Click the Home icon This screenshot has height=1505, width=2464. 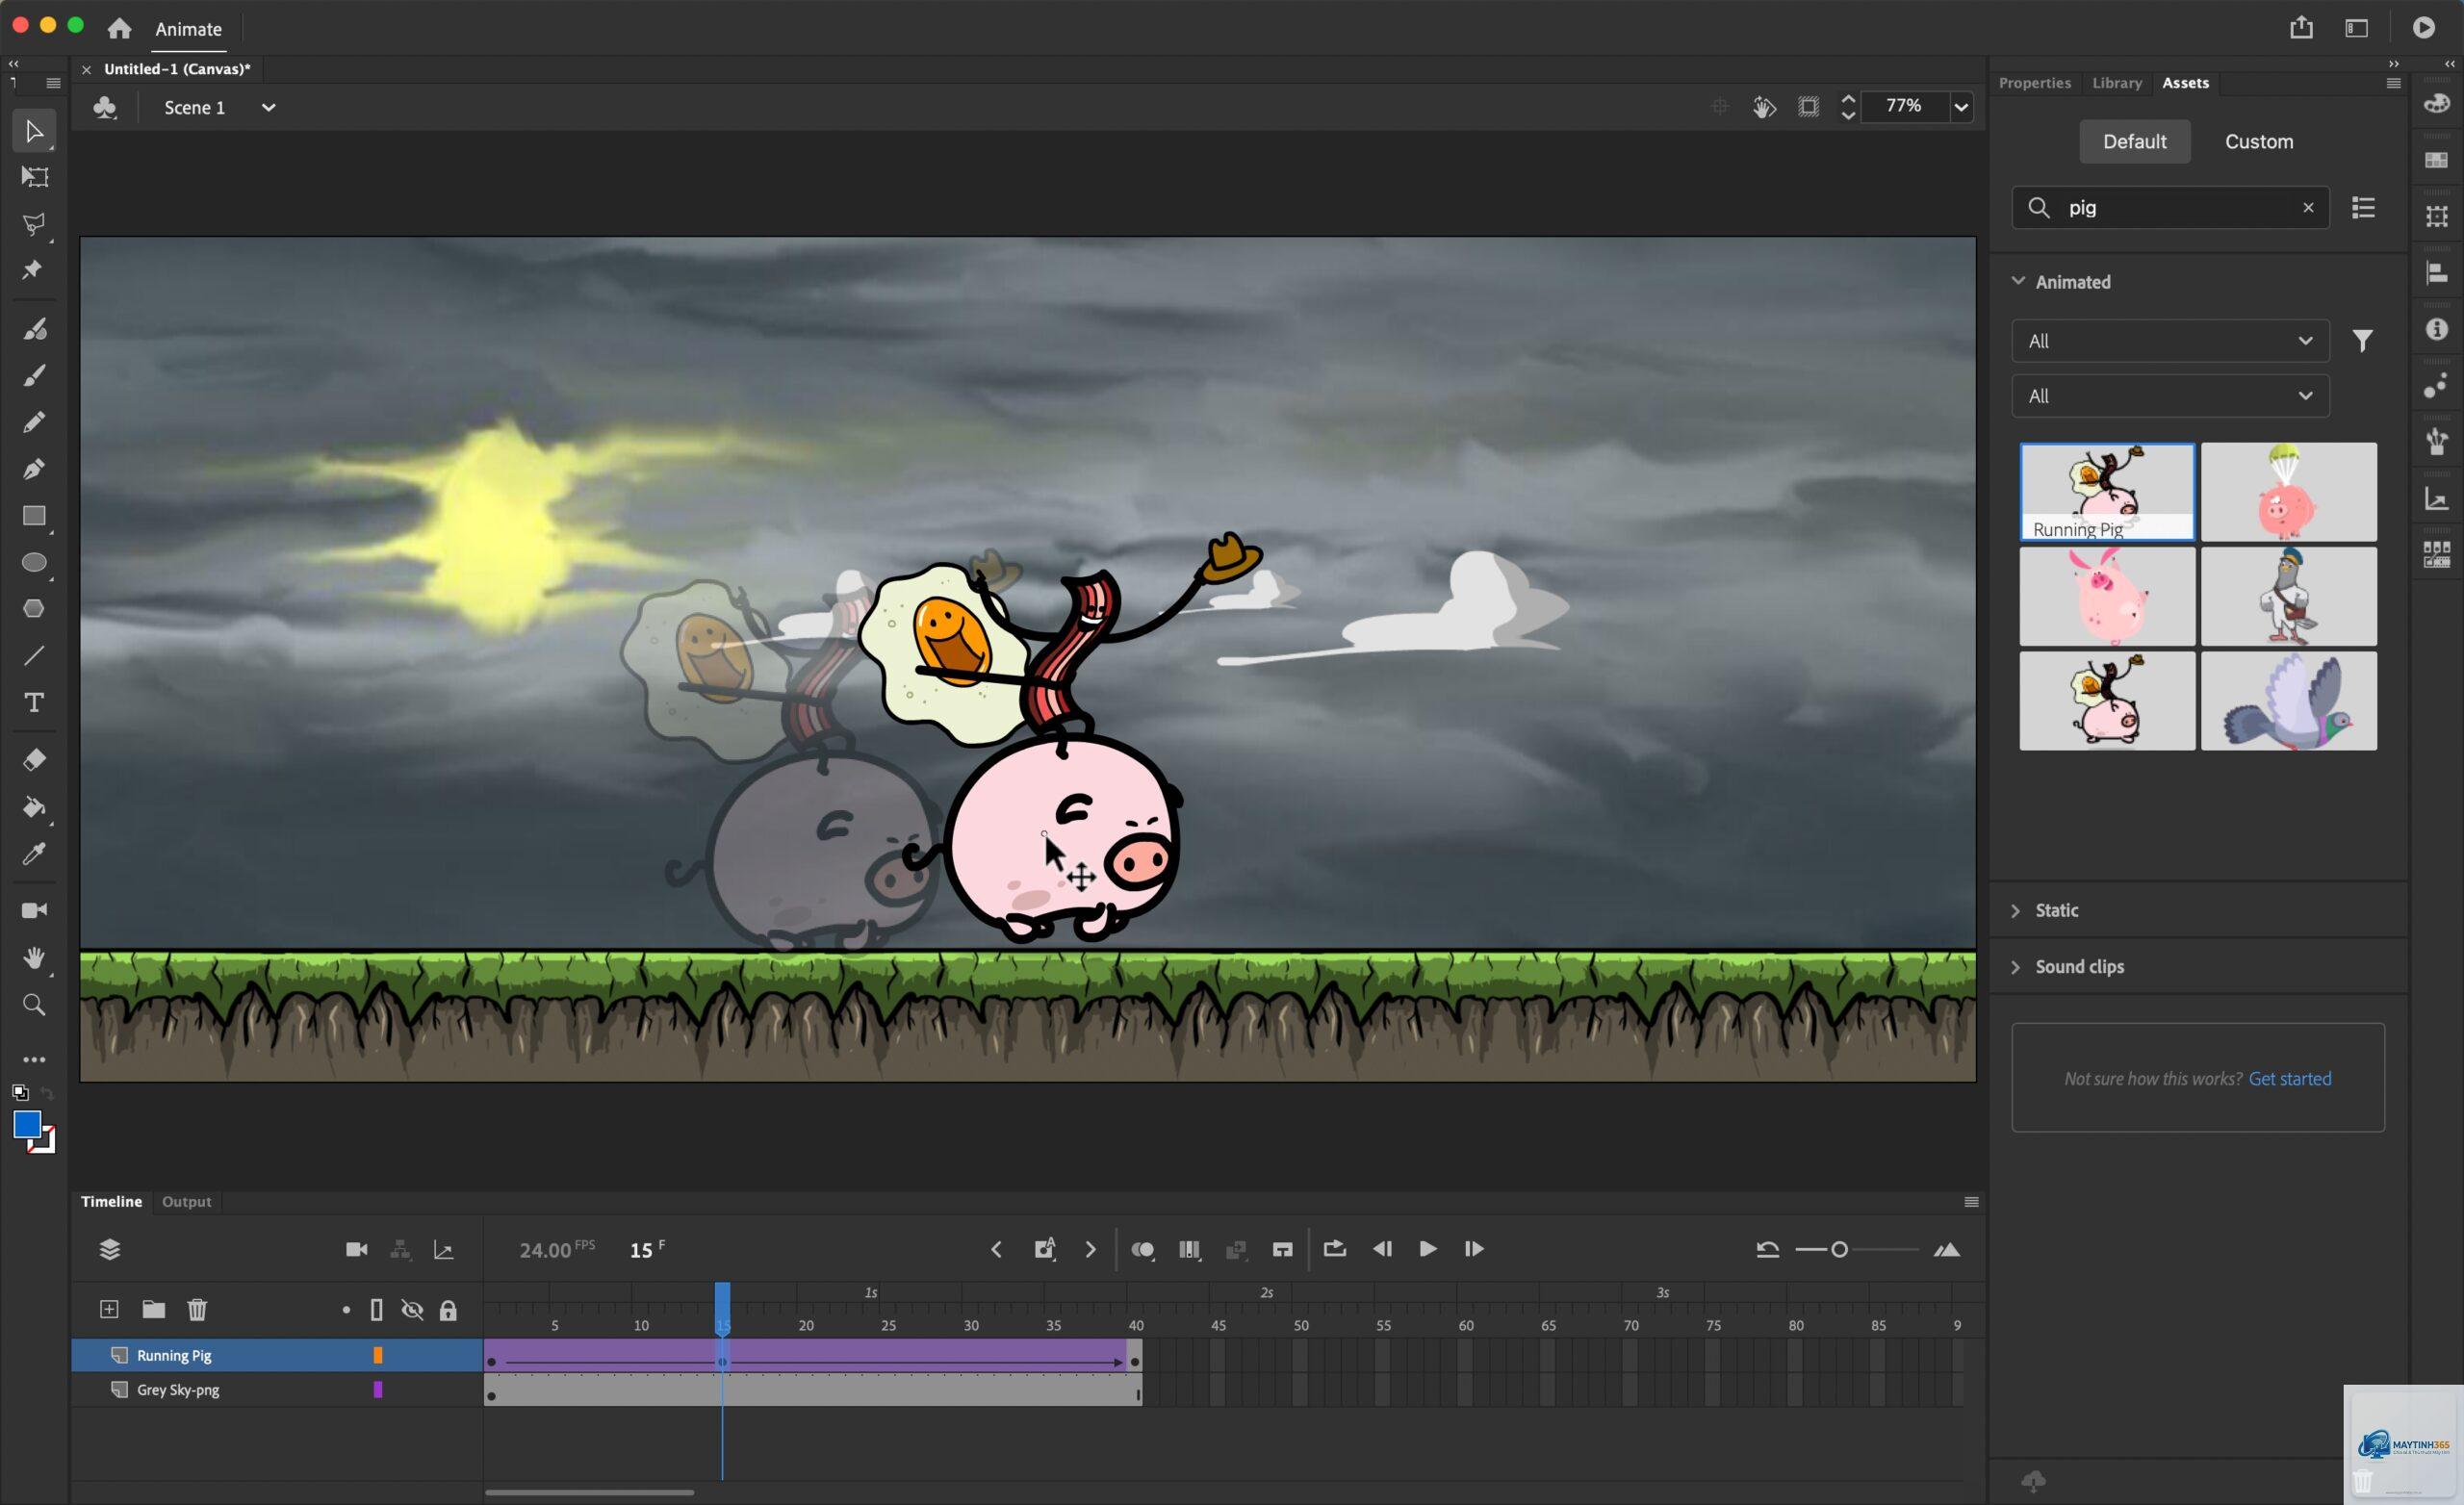(119, 28)
